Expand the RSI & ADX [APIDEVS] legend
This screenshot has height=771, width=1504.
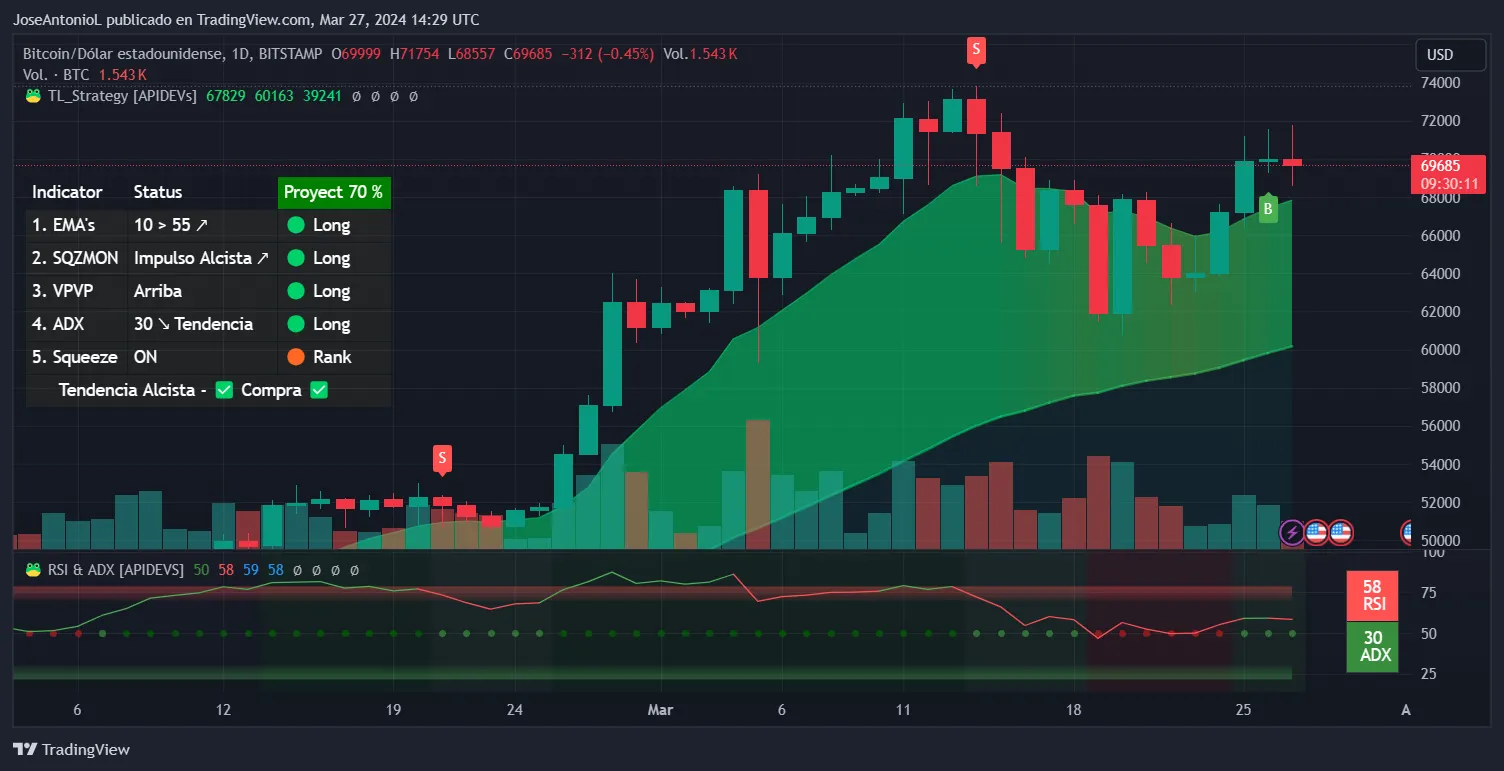(x=116, y=569)
